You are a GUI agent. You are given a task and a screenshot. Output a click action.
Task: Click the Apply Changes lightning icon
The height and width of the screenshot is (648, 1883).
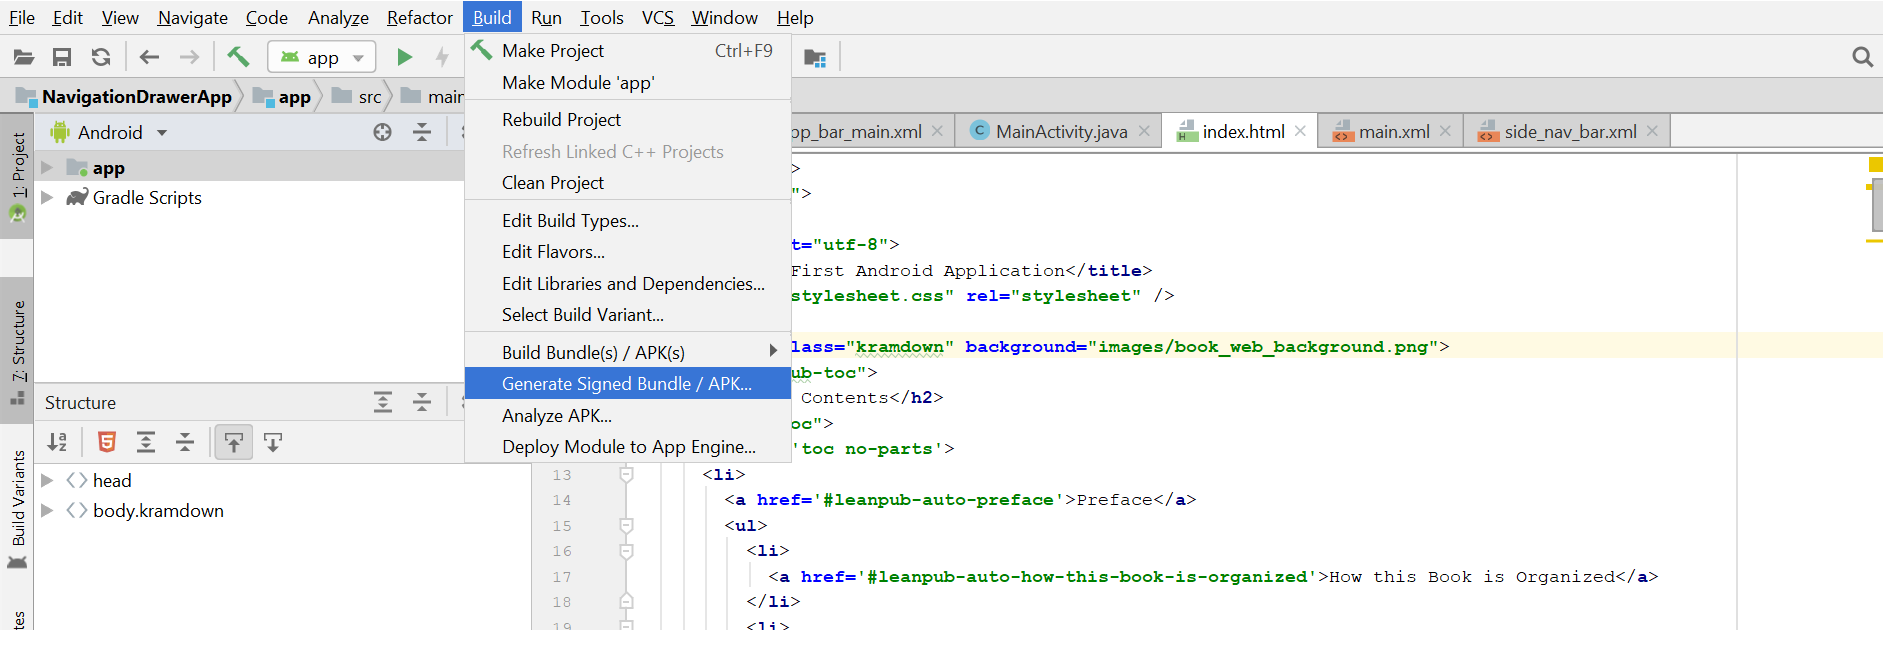442,57
